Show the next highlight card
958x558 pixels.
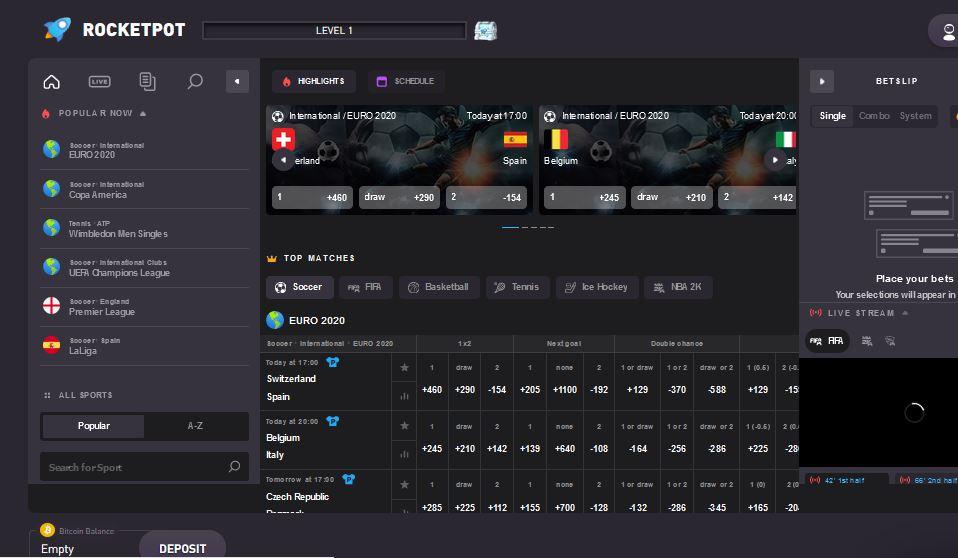(x=775, y=160)
